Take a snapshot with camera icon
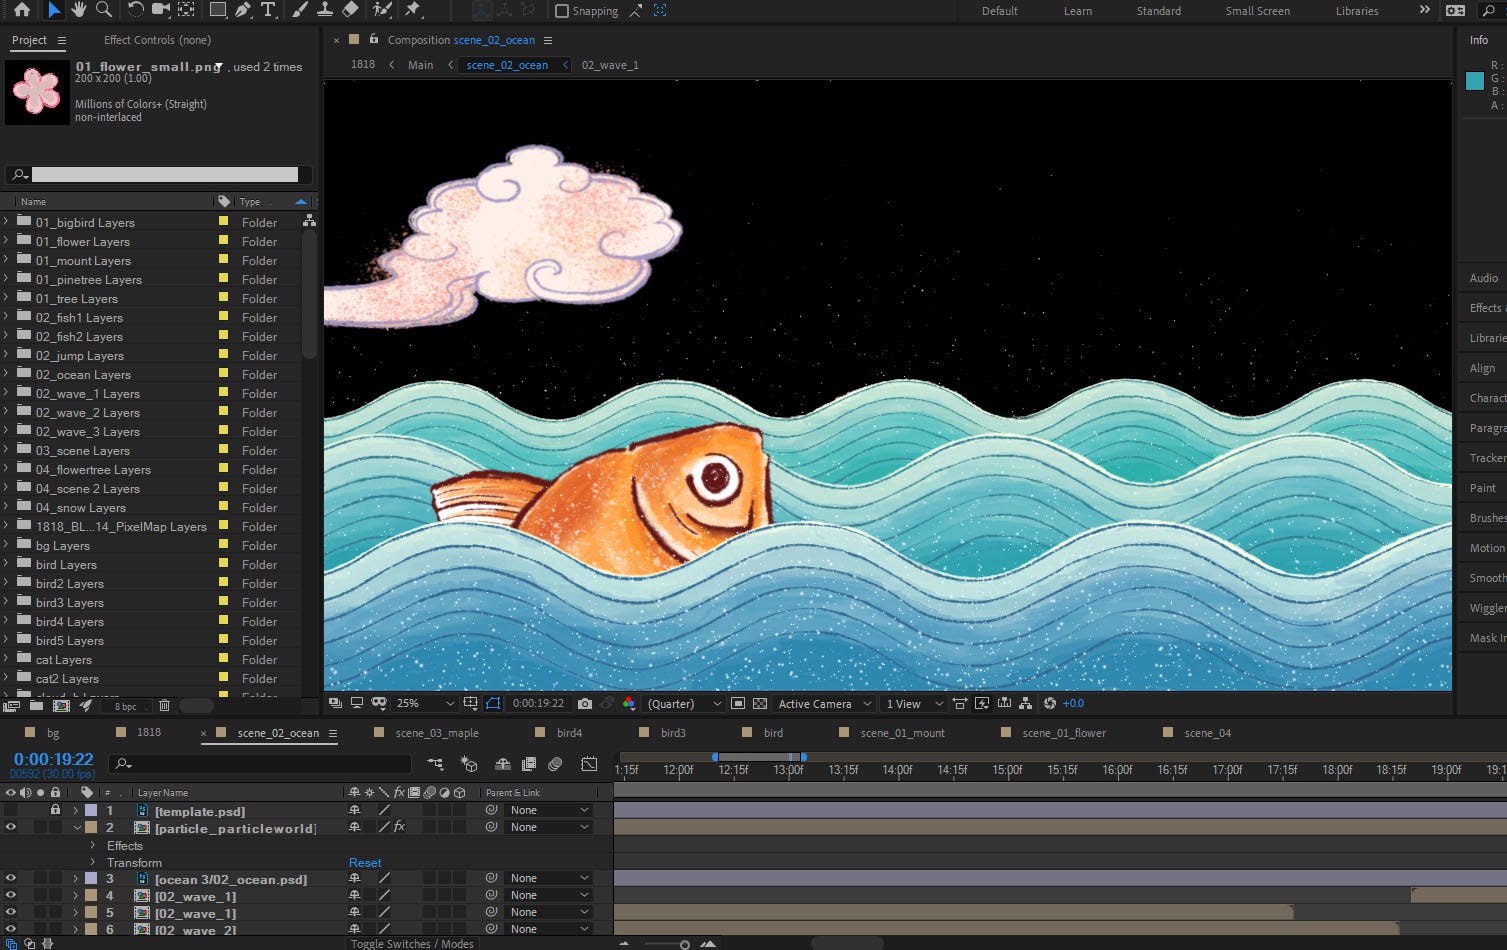 (x=585, y=704)
